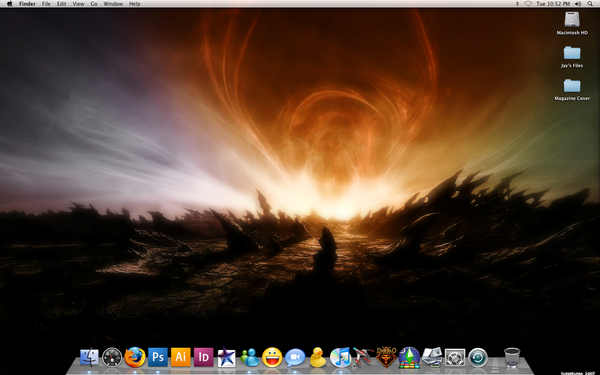The width and height of the screenshot is (600, 375).
Task: Open Cyberduck rubber duck icon
Action: (318, 357)
